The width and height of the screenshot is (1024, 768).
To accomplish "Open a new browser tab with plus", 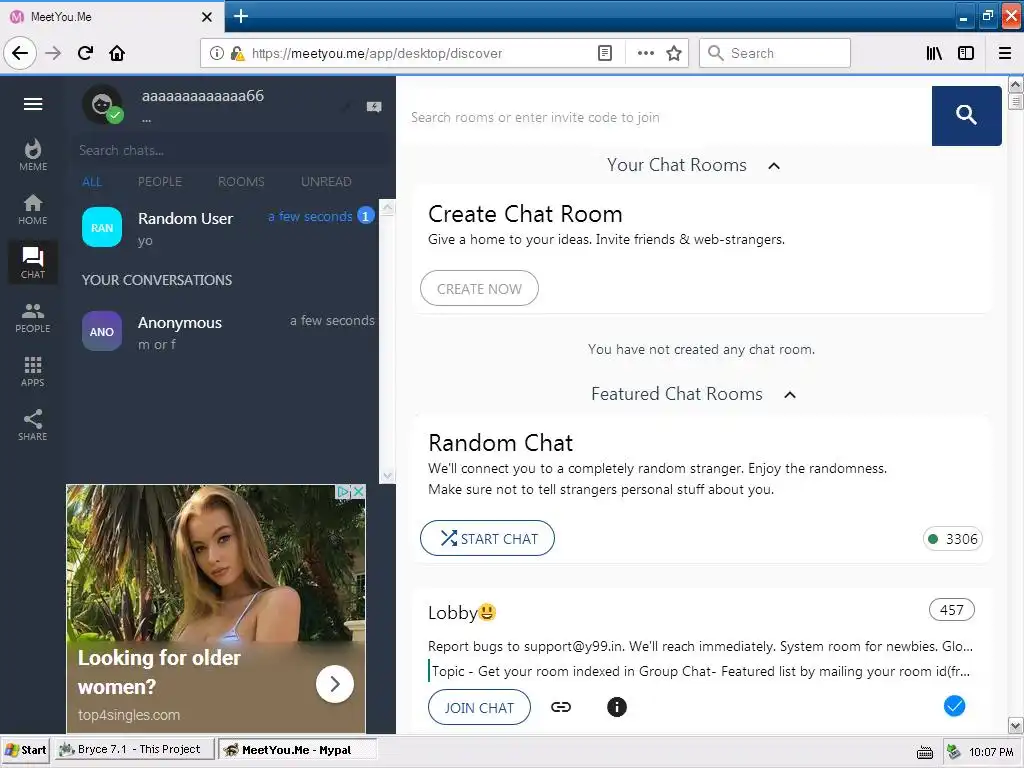I will coord(240,16).
